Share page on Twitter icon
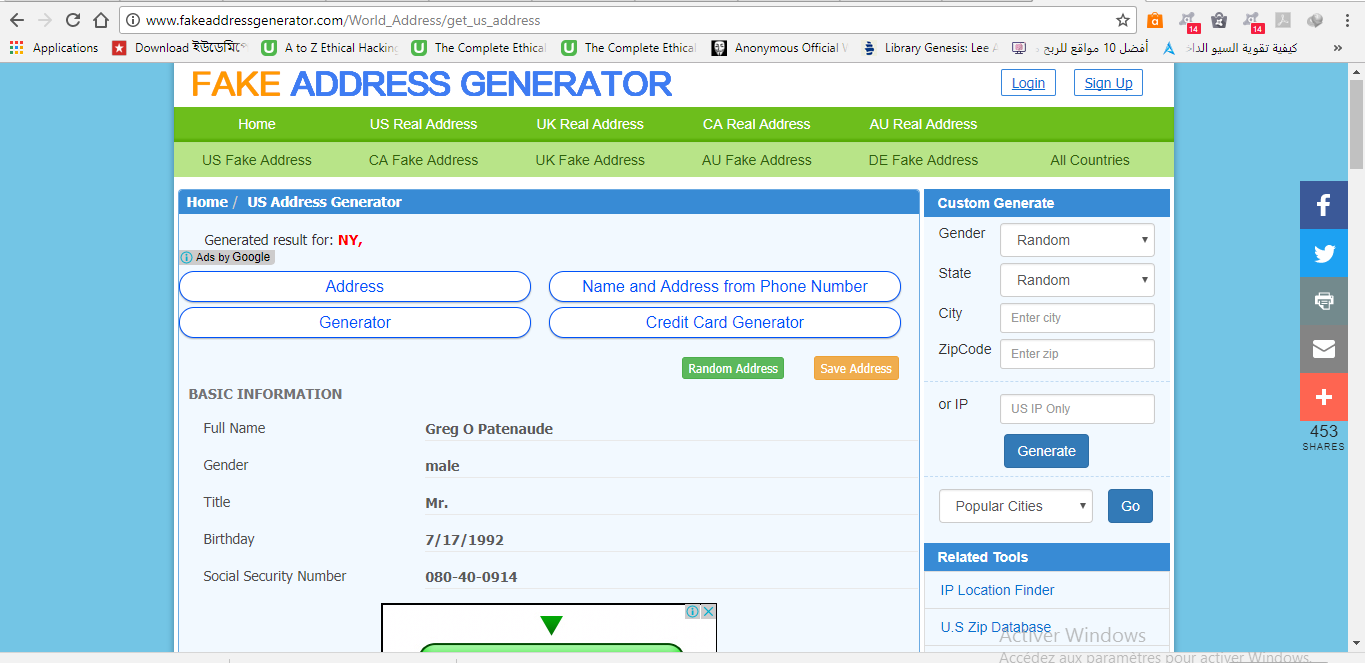The height and width of the screenshot is (663, 1365). pos(1324,253)
